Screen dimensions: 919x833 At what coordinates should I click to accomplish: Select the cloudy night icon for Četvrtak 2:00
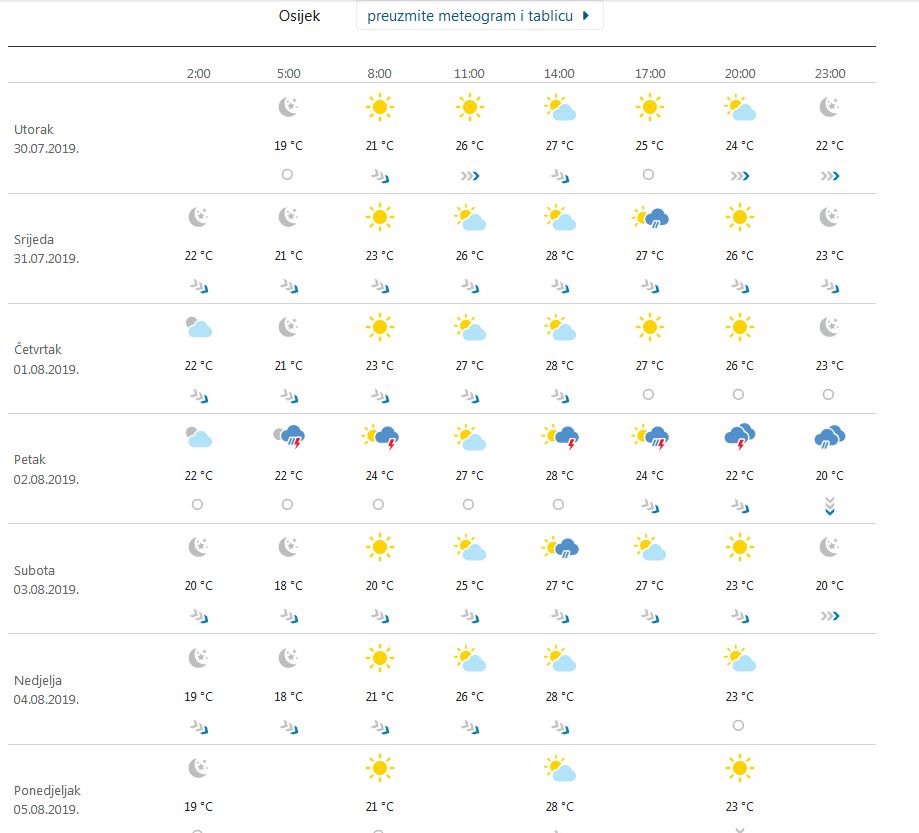coord(198,327)
